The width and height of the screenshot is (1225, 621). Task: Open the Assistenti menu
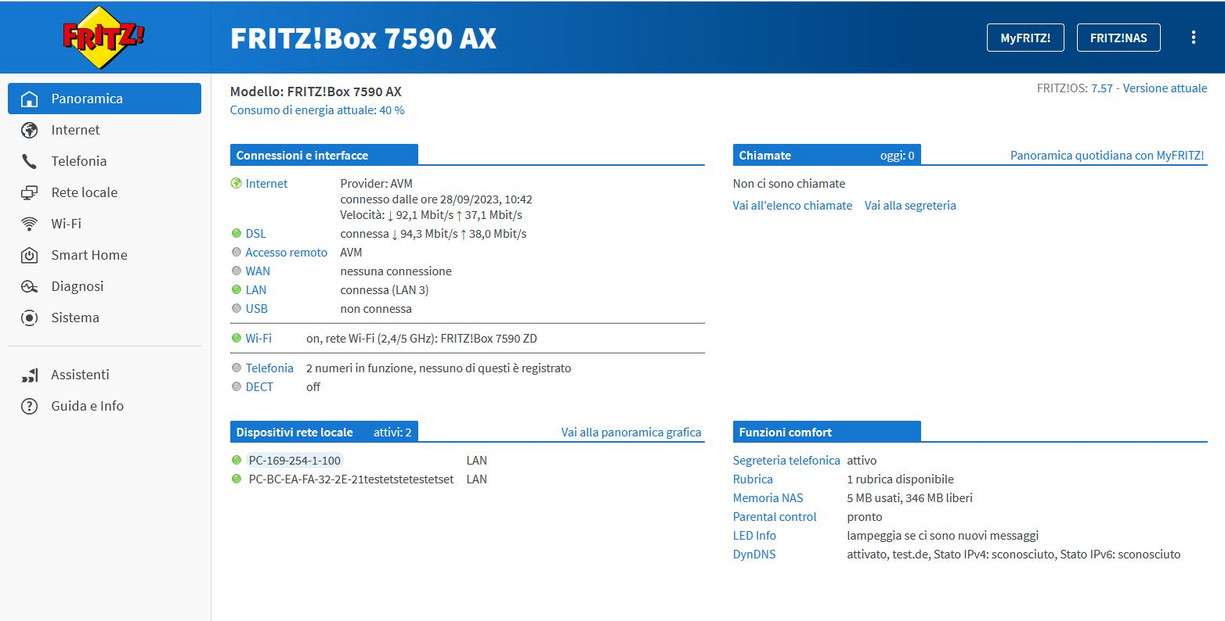104,375
